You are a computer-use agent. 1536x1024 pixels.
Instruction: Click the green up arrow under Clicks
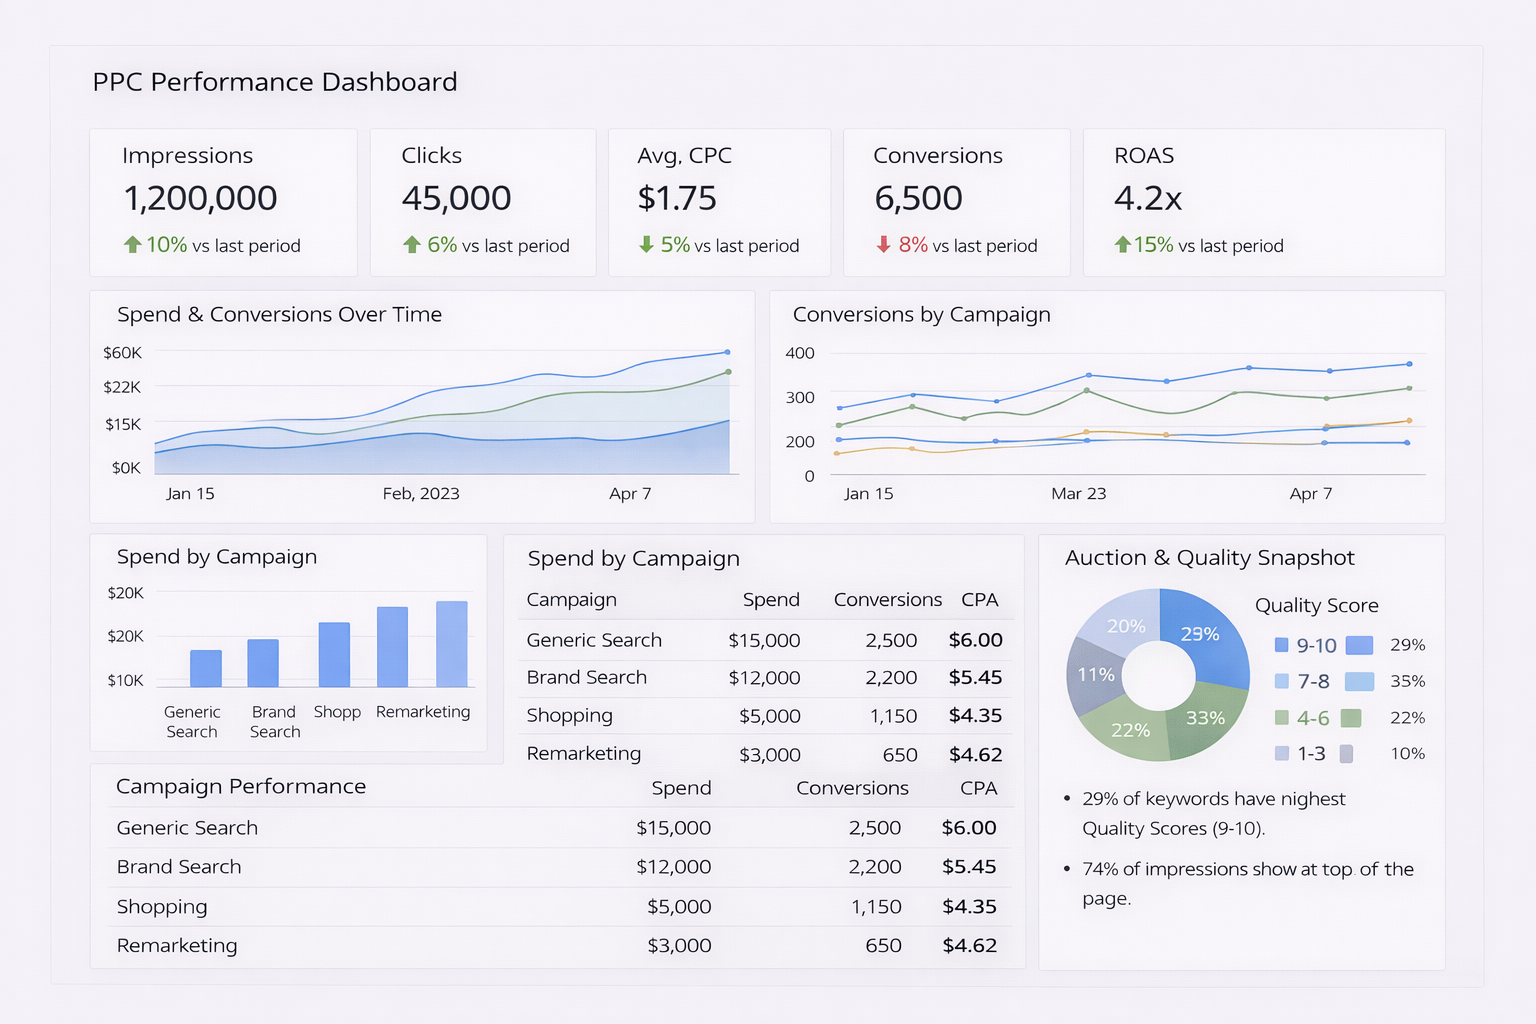[411, 244]
